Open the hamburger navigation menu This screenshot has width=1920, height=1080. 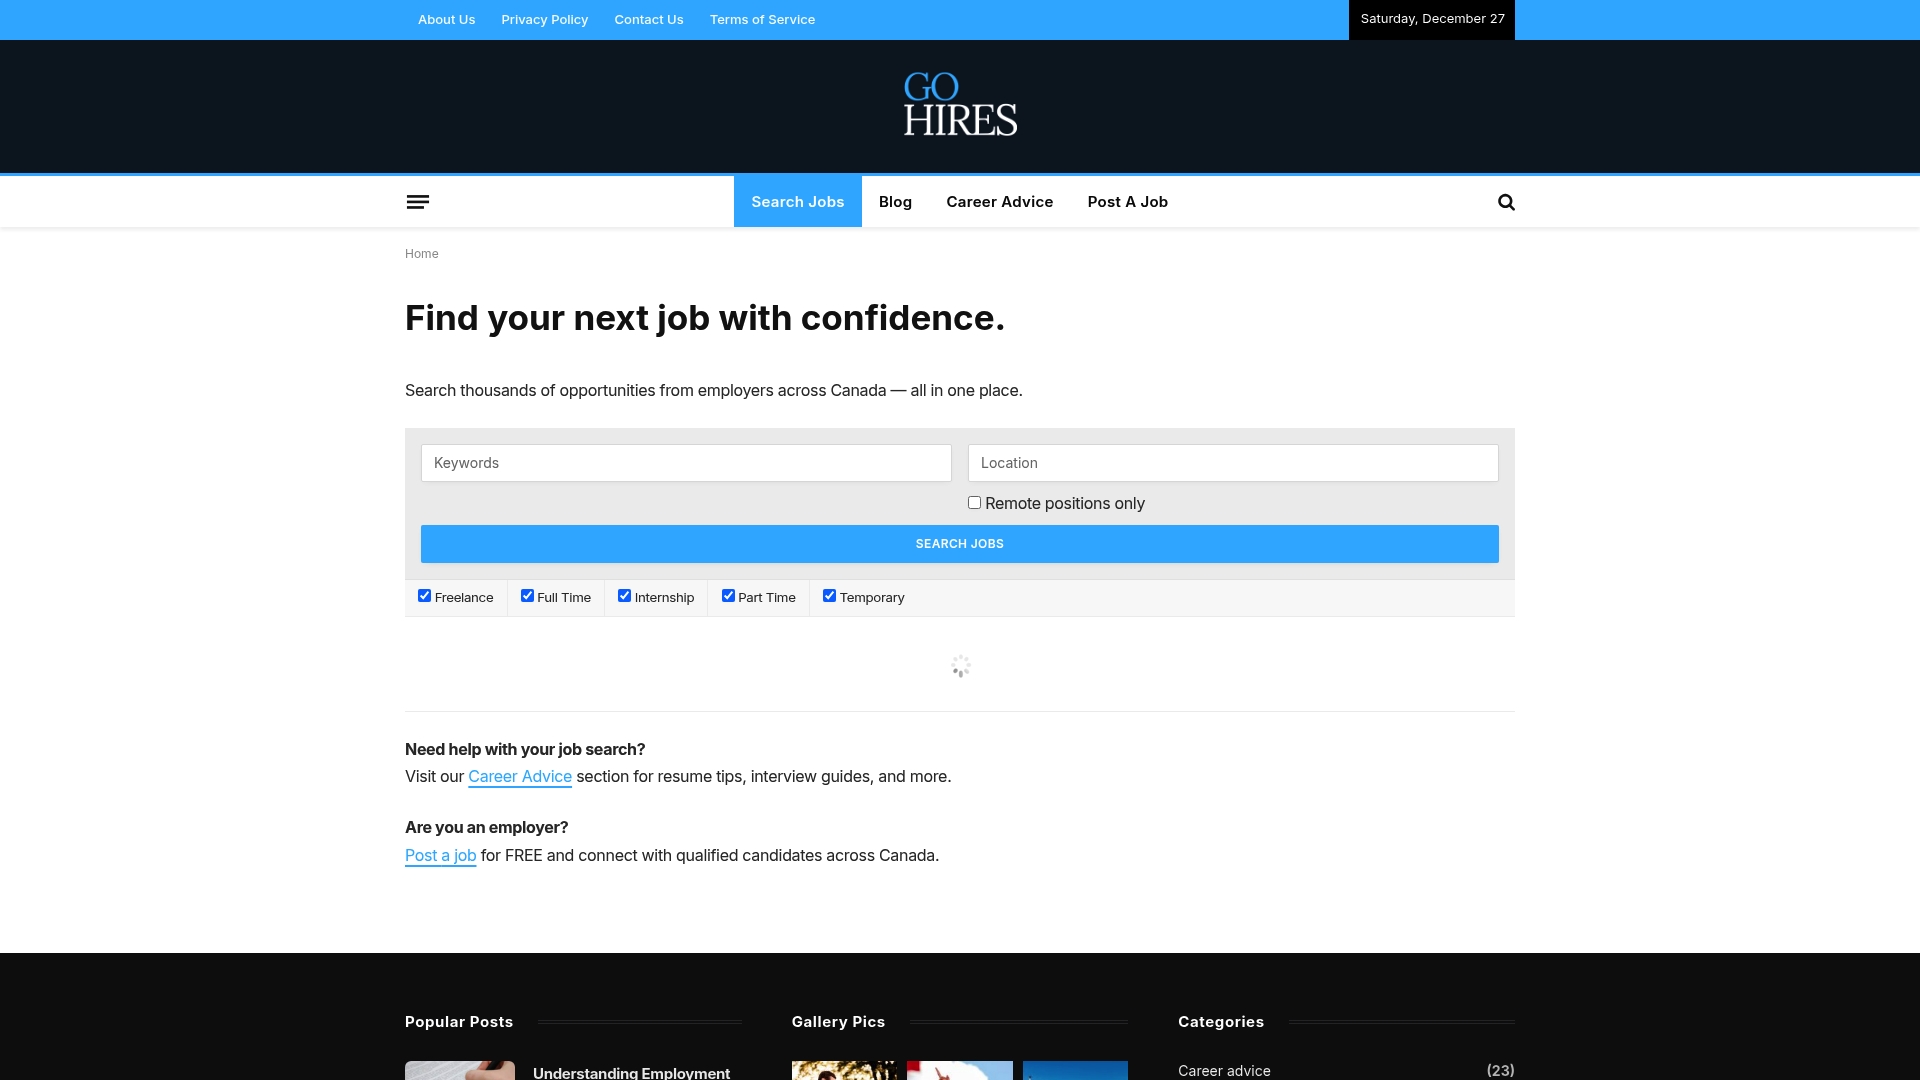pyautogui.click(x=418, y=201)
